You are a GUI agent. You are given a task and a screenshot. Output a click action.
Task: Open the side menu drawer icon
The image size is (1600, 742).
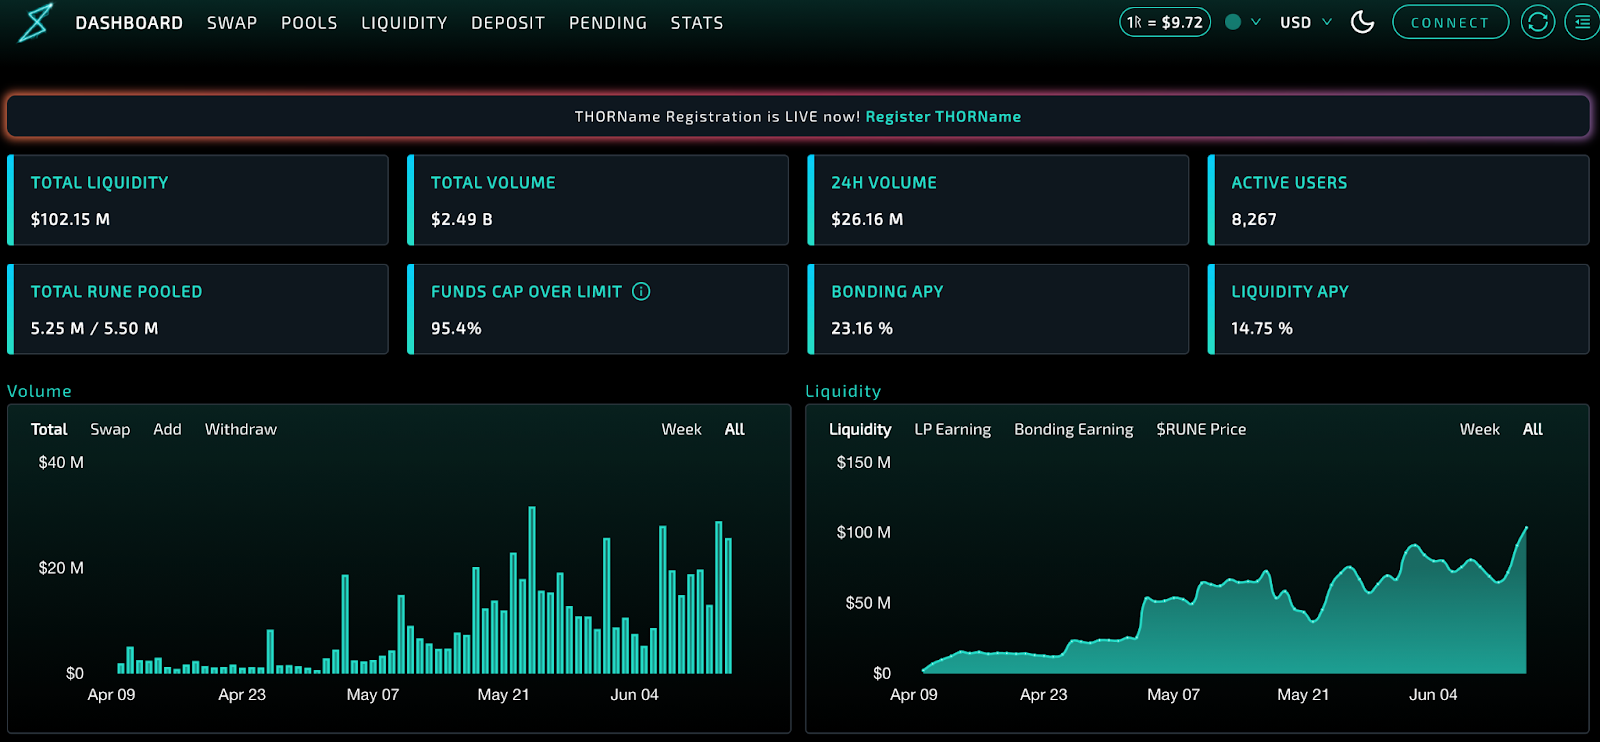[x=1582, y=22]
